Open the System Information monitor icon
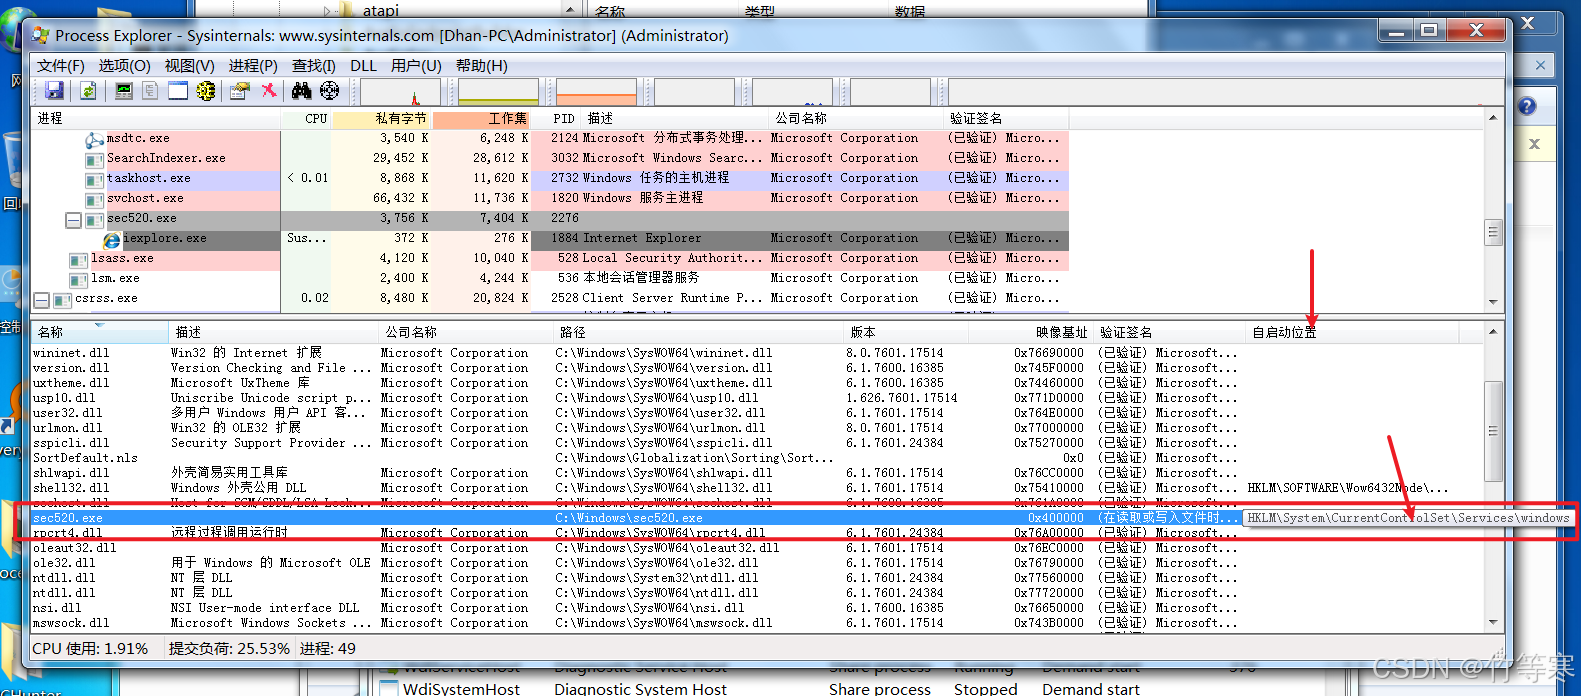 coord(124,91)
